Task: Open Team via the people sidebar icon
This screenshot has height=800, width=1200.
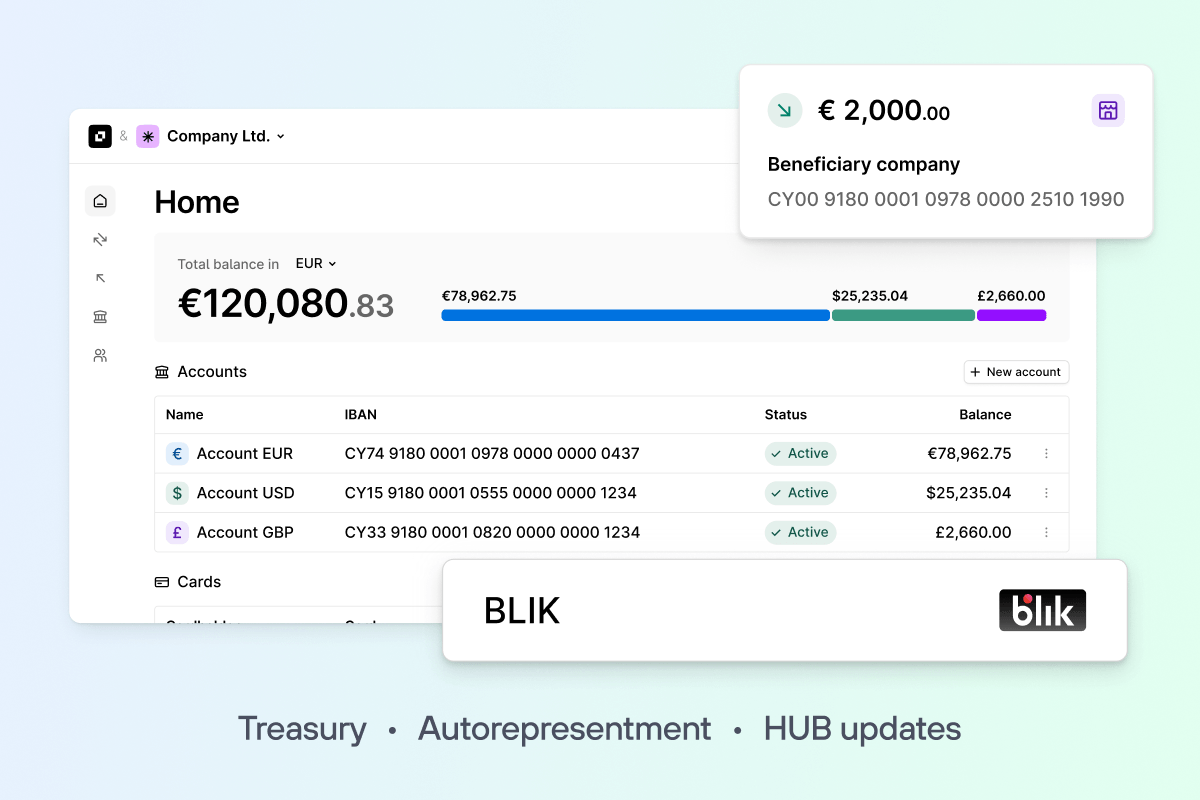Action: [x=100, y=355]
